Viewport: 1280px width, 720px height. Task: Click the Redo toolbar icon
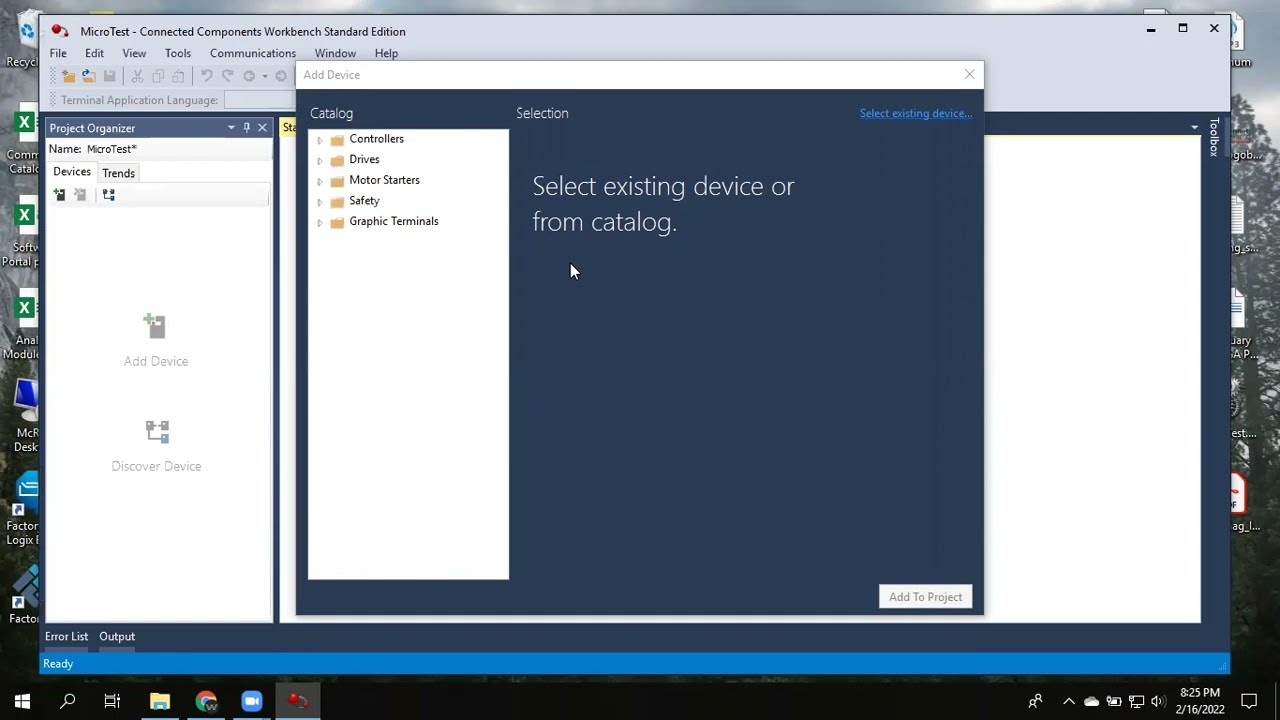pos(227,76)
